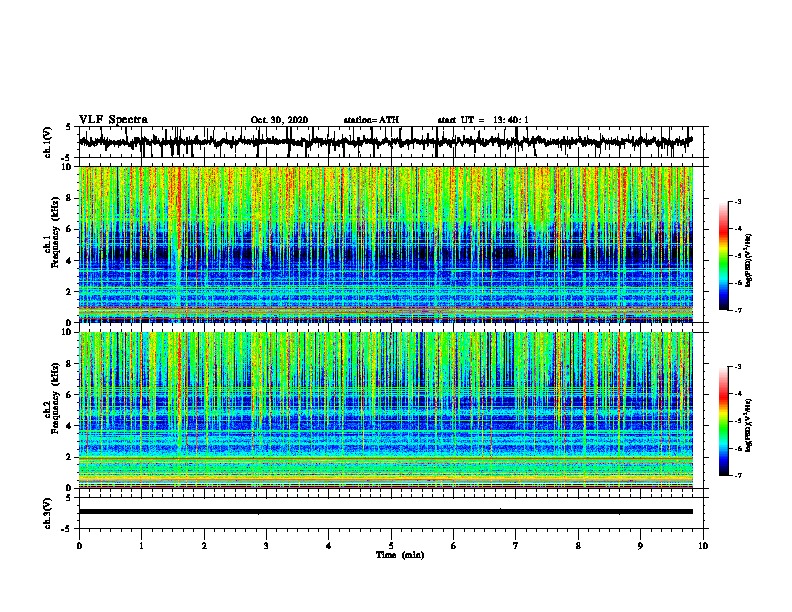Click the ch.2 spectrogram panel
The width and height of the screenshot is (792, 612).
386,410
